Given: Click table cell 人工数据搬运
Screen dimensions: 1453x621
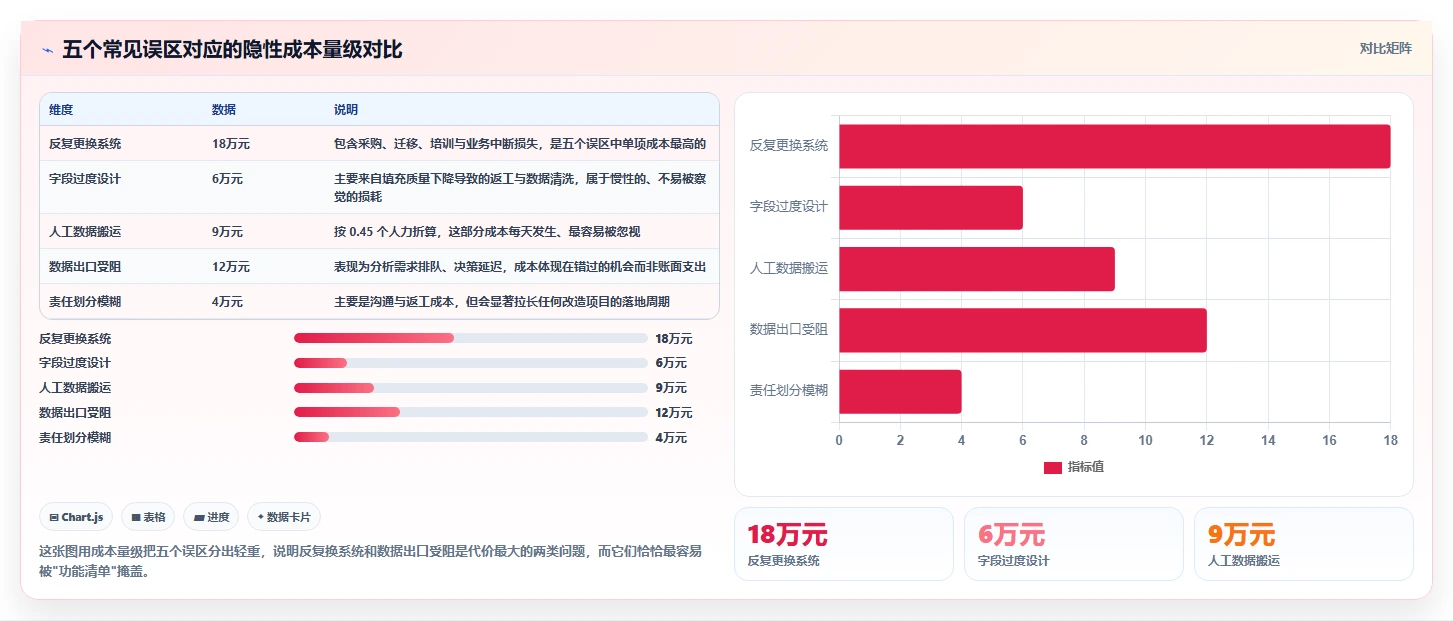Looking at the screenshot, I should (85, 232).
